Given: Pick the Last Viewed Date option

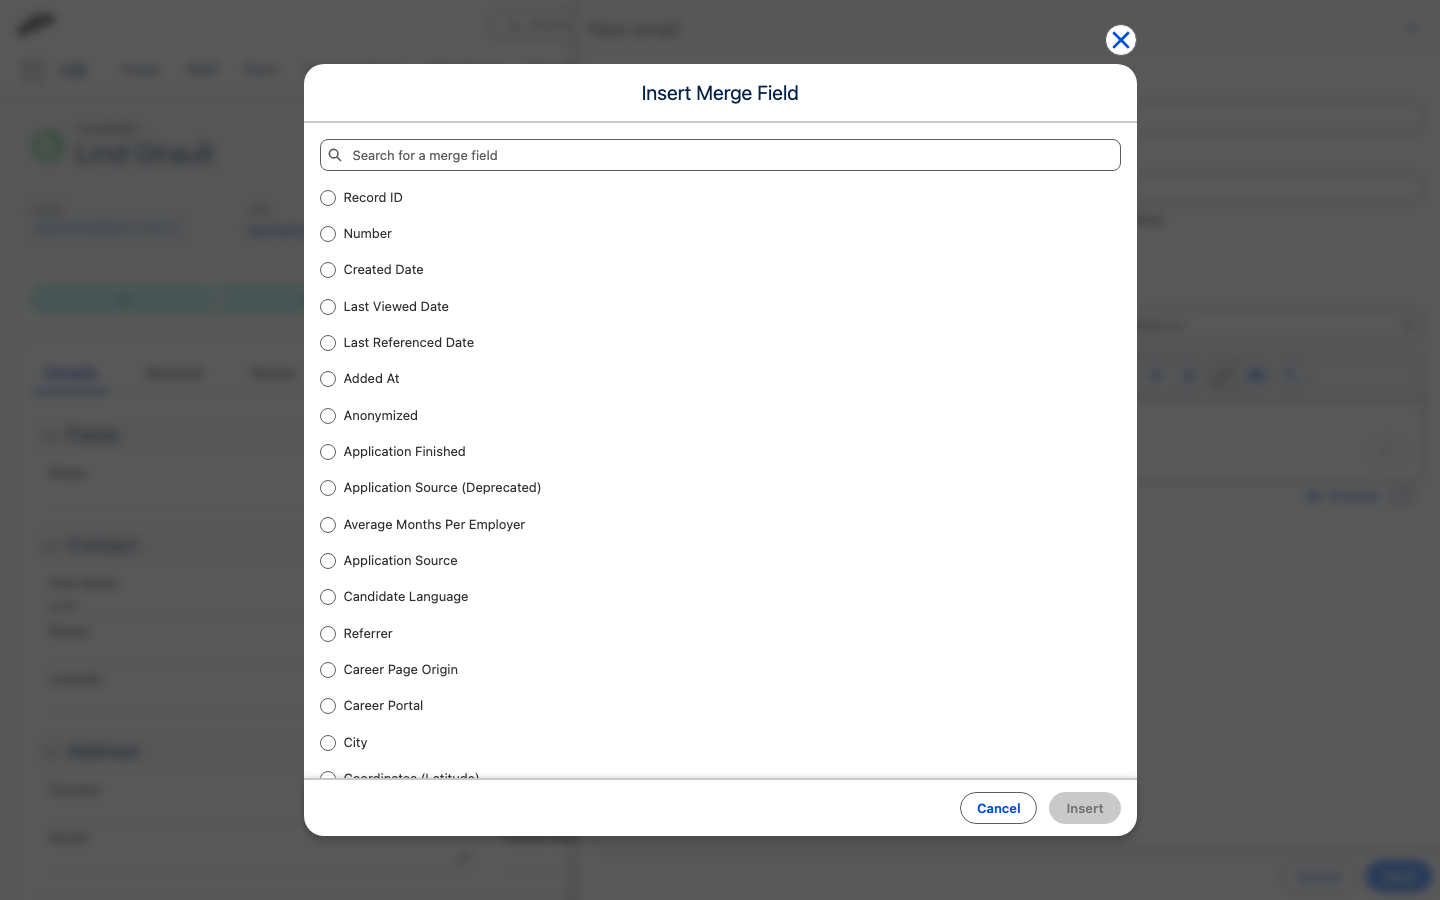Looking at the screenshot, I should pyautogui.click(x=328, y=307).
